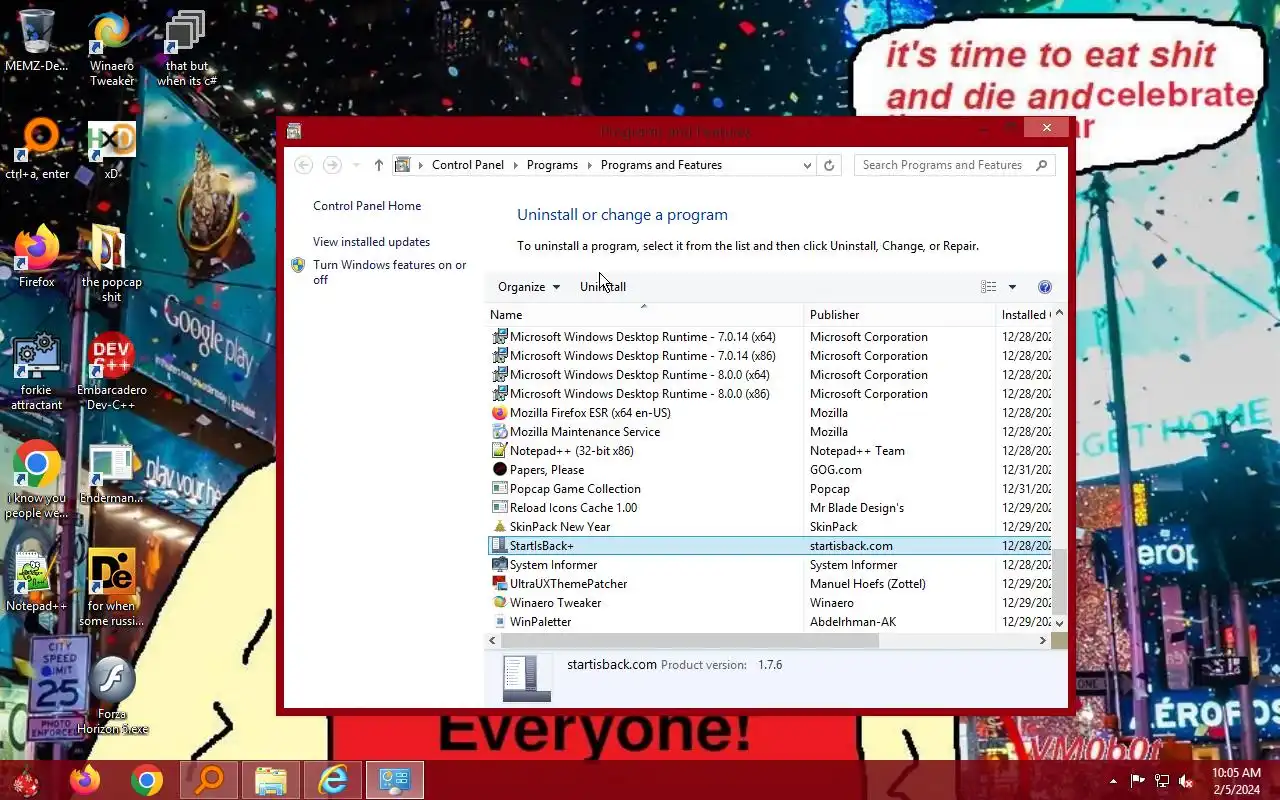Show hidden tray icons arrow

point(1113,781)
